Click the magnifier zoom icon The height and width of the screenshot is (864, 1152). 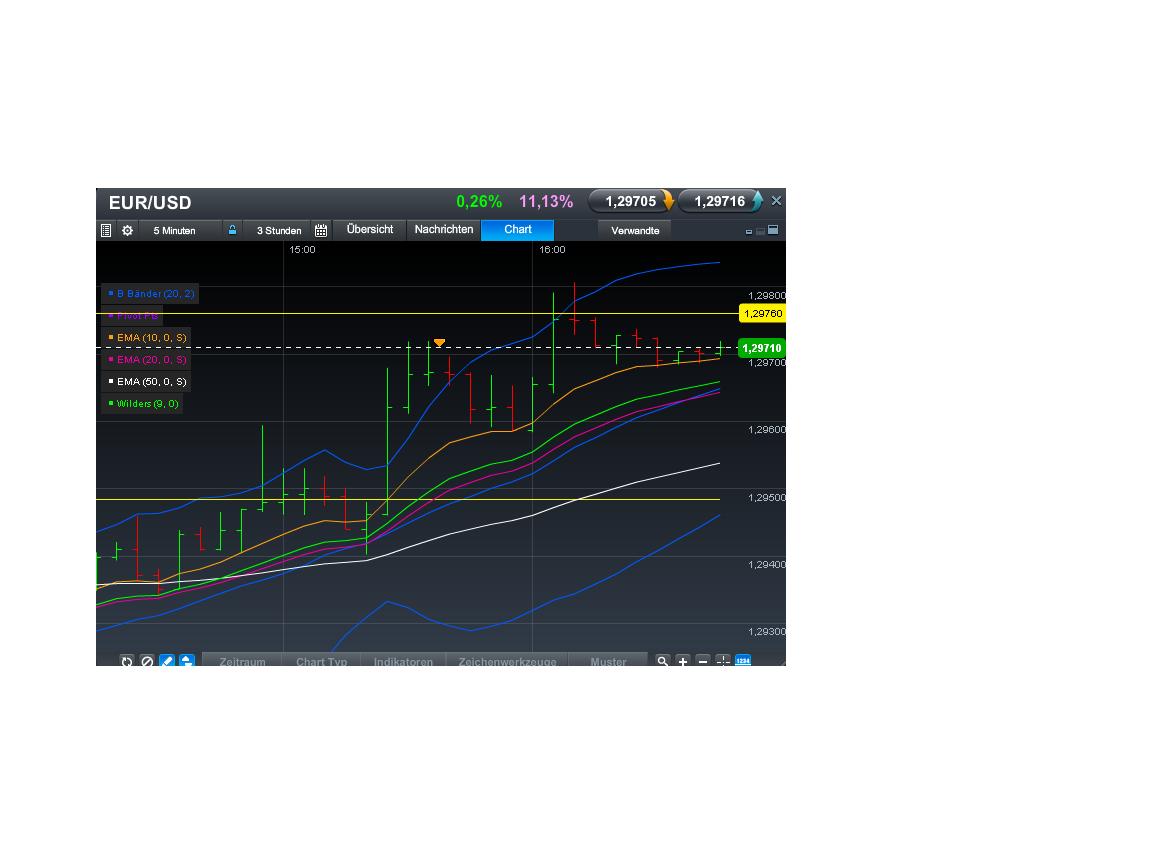(663, 661)
